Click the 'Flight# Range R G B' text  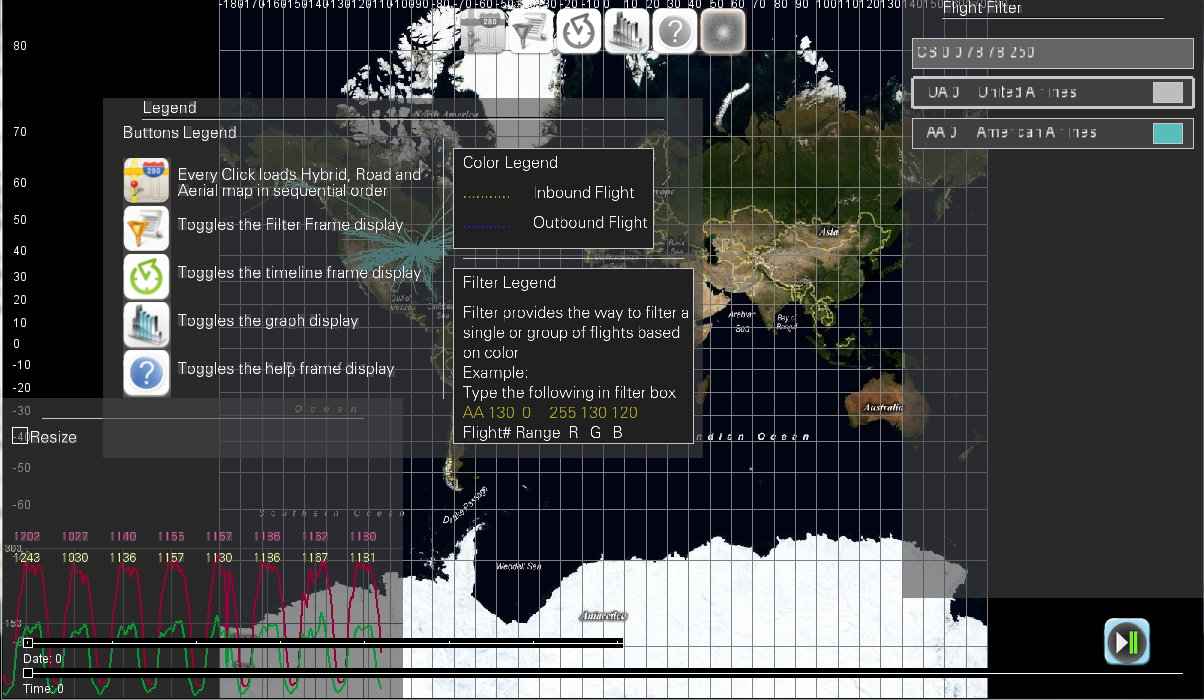[x=543, y=433]
